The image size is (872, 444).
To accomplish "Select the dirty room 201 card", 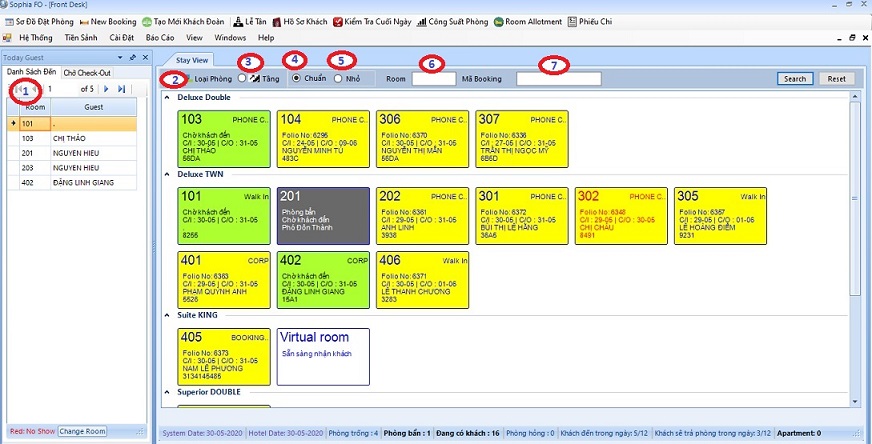I will coord(323,216).
